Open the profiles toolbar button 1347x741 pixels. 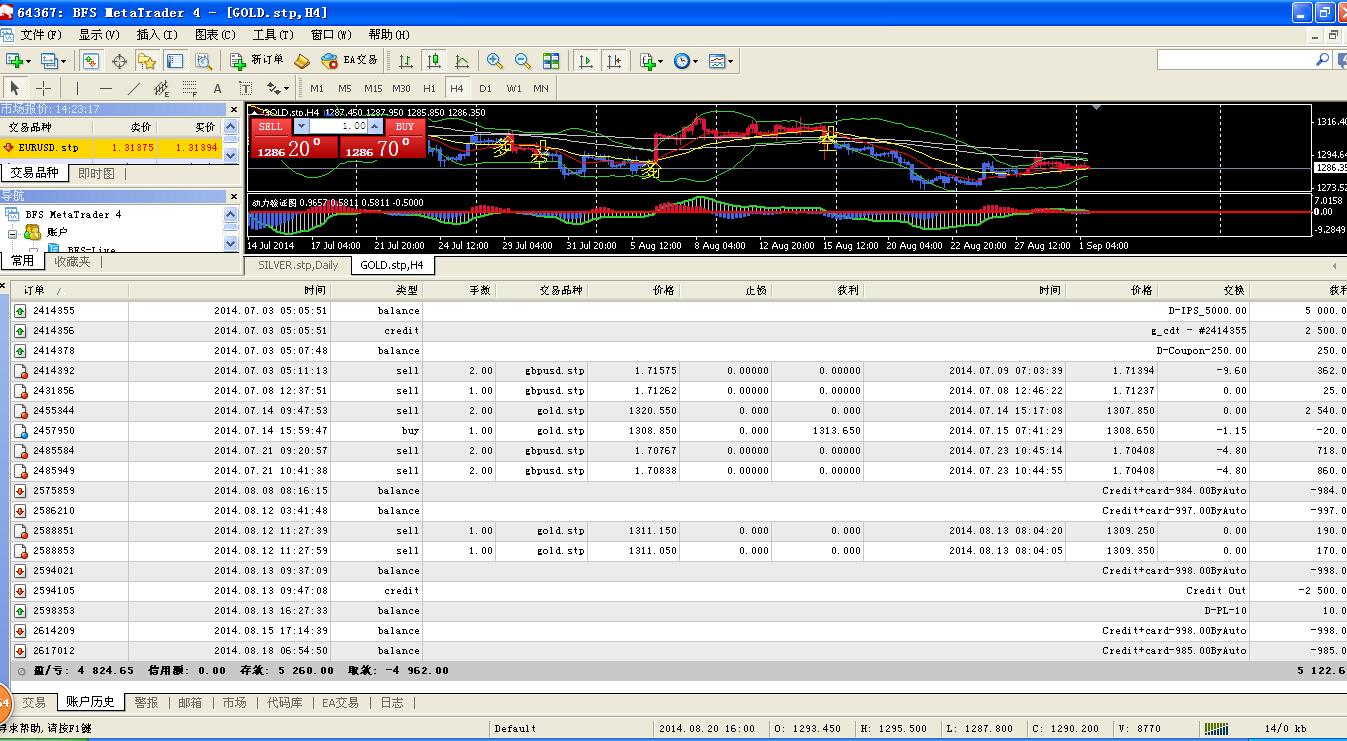click(x=53, y=61)
